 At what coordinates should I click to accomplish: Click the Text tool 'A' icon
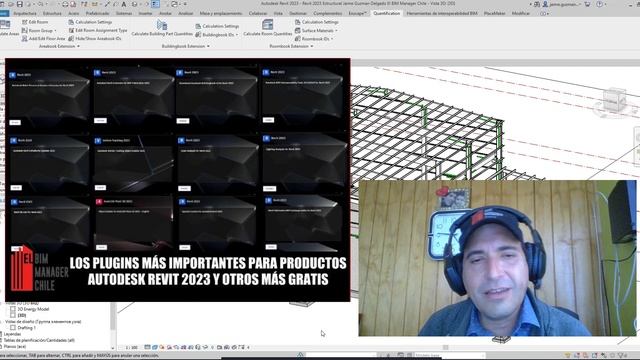pos(124,4)
